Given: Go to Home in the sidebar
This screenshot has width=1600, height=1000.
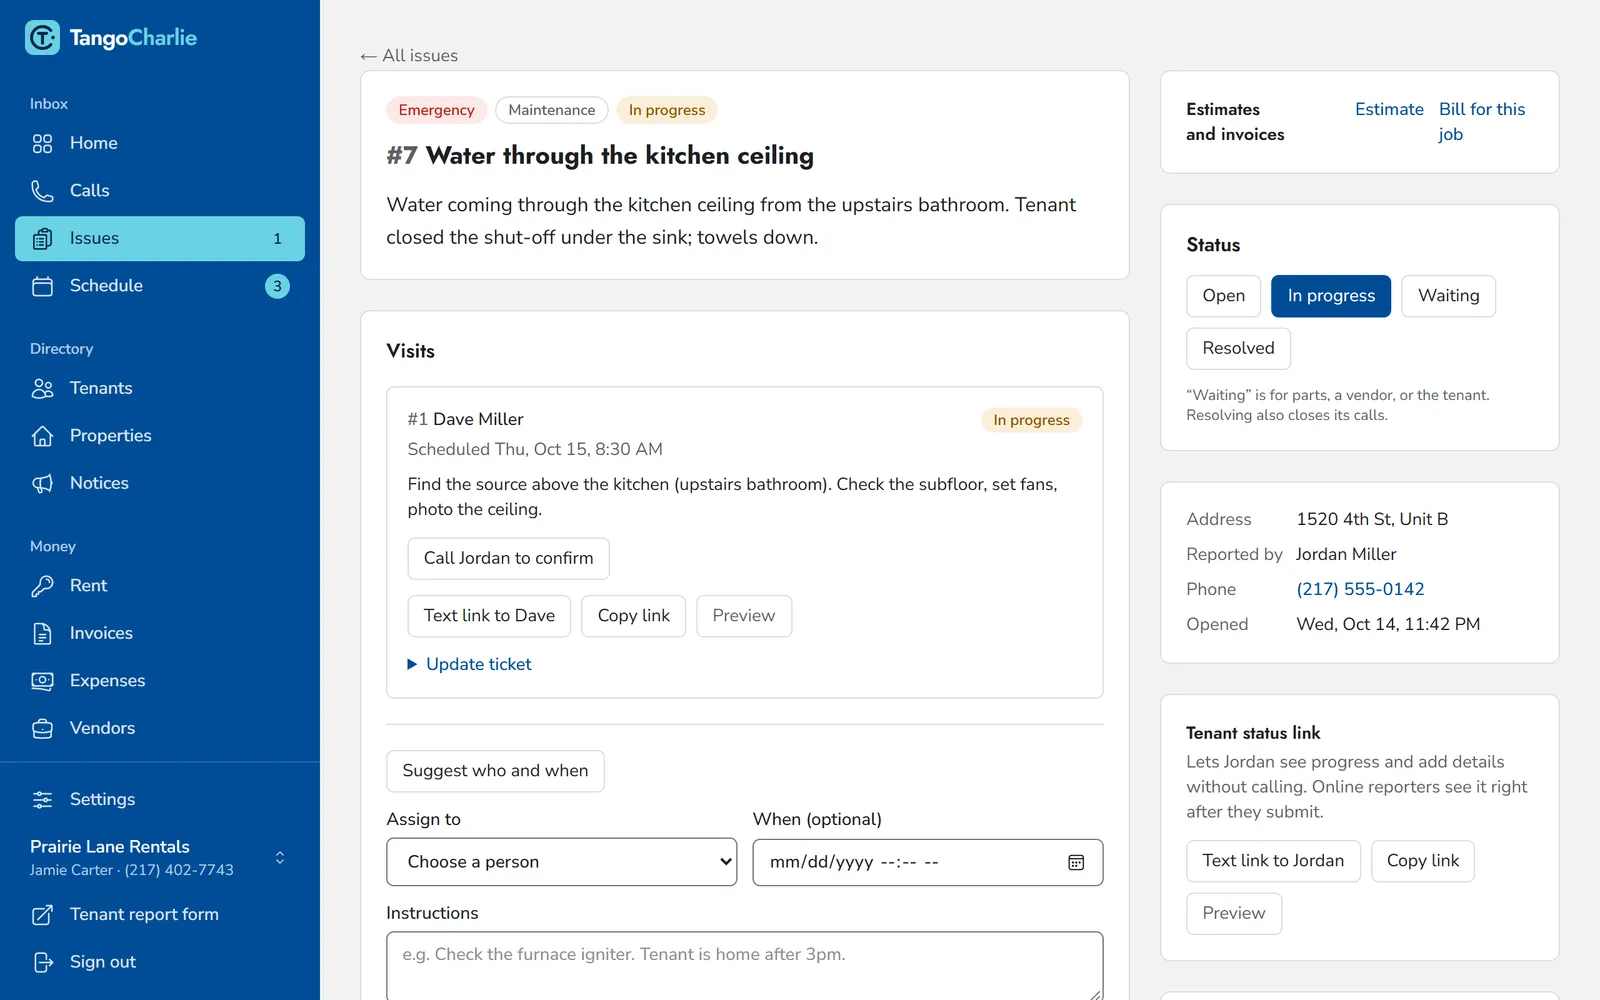Looking at the screenshot, I should click(160, 144).
